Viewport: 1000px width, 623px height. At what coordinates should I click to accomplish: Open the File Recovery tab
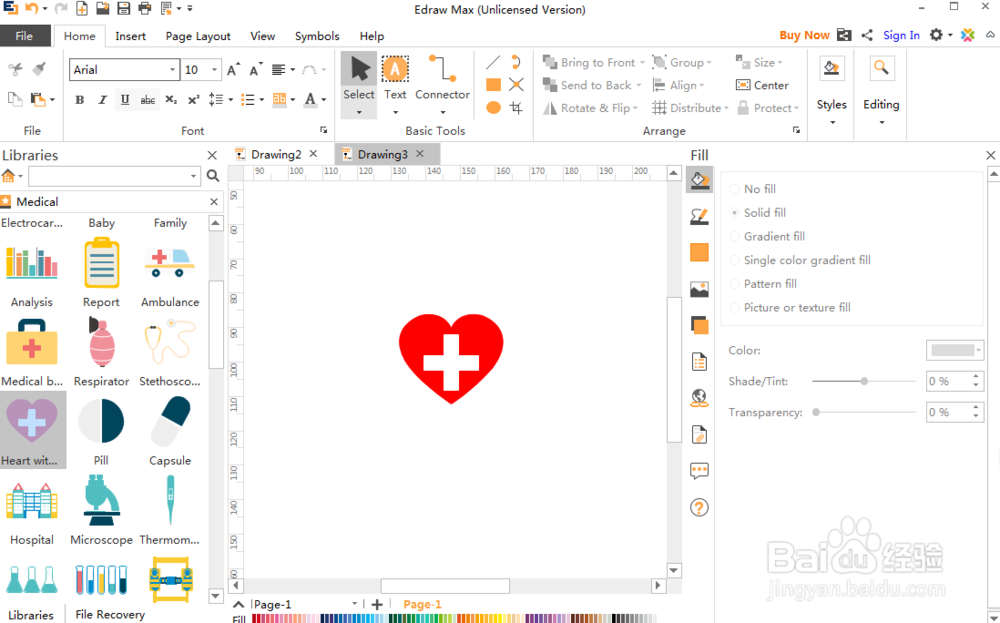pos(110,614)
